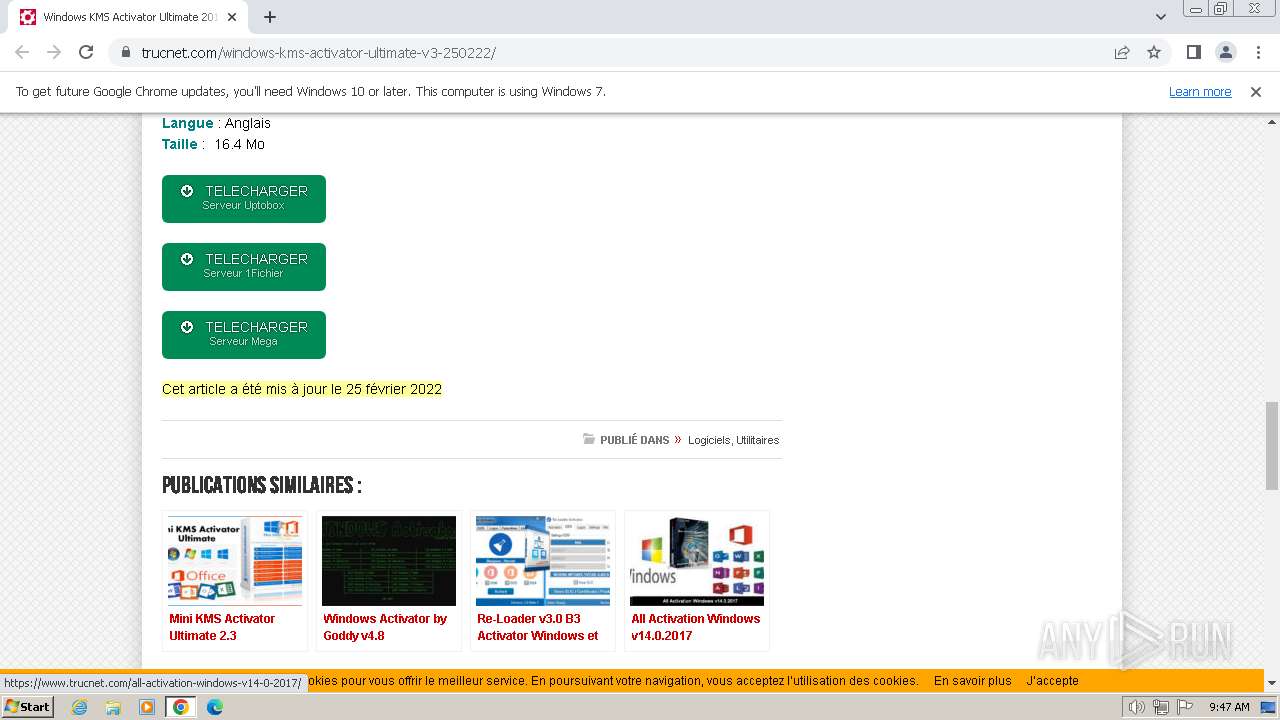Open the Logiciels category

pyautogui.click(x=708, y=440)
